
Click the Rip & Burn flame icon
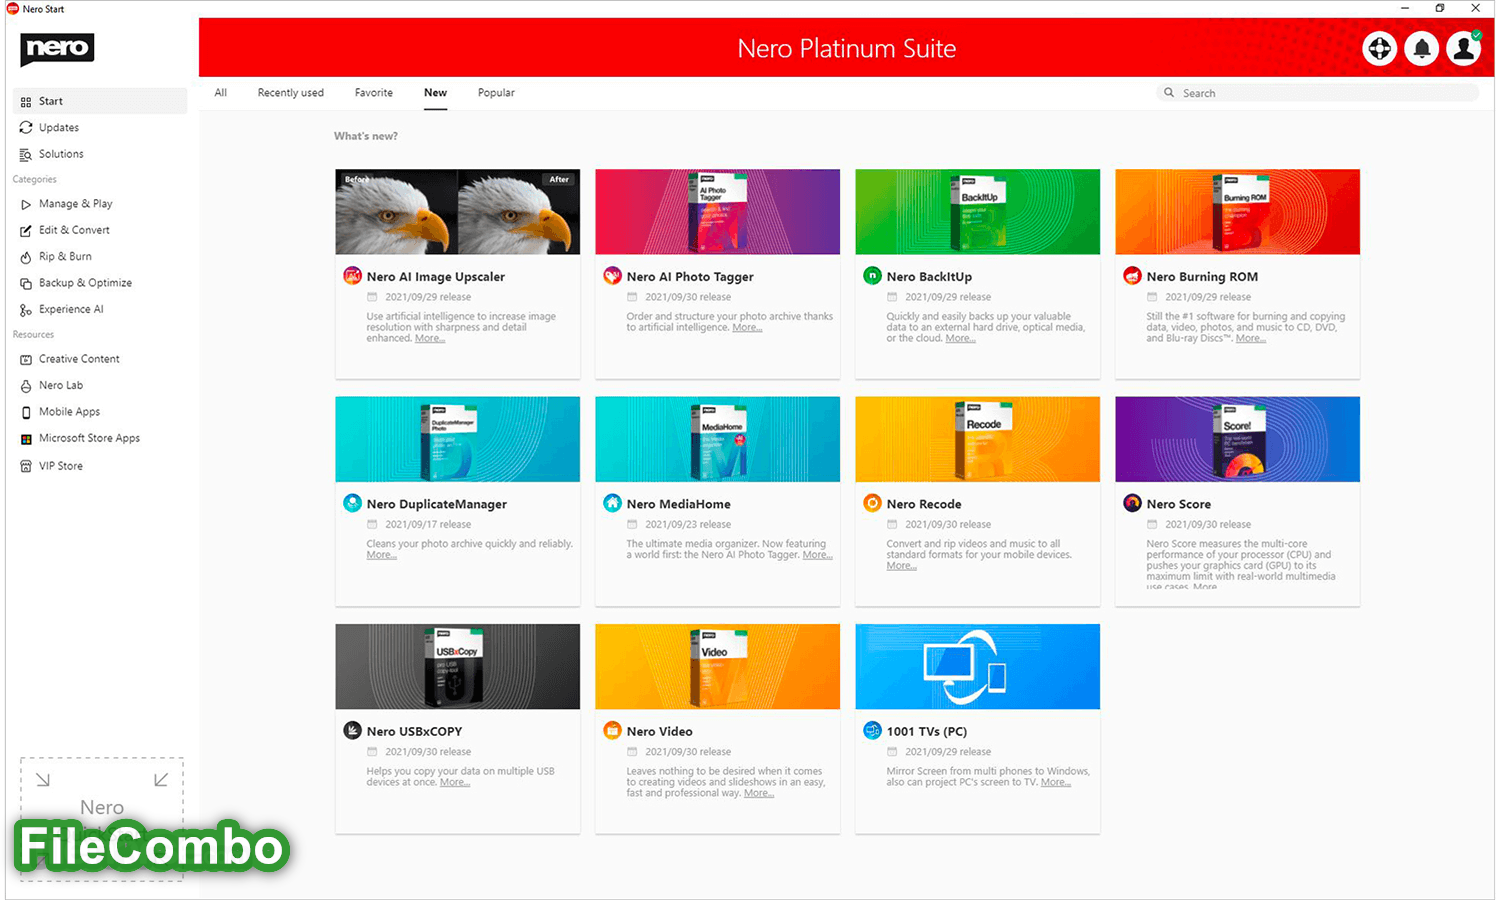pos(26,257)
